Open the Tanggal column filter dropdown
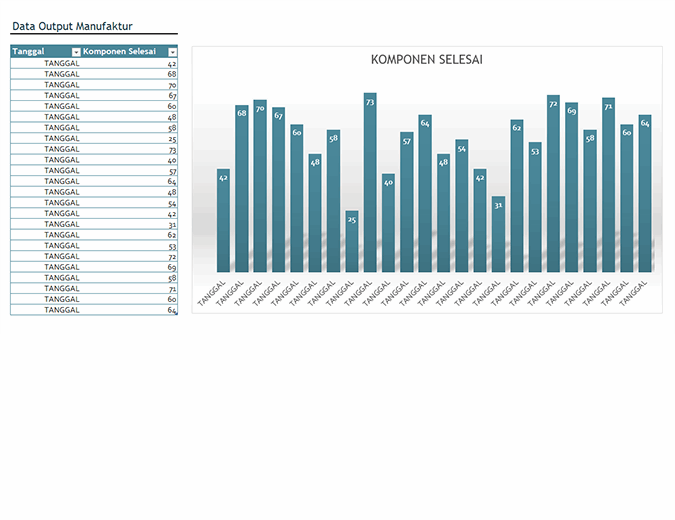 coord(75,51)
